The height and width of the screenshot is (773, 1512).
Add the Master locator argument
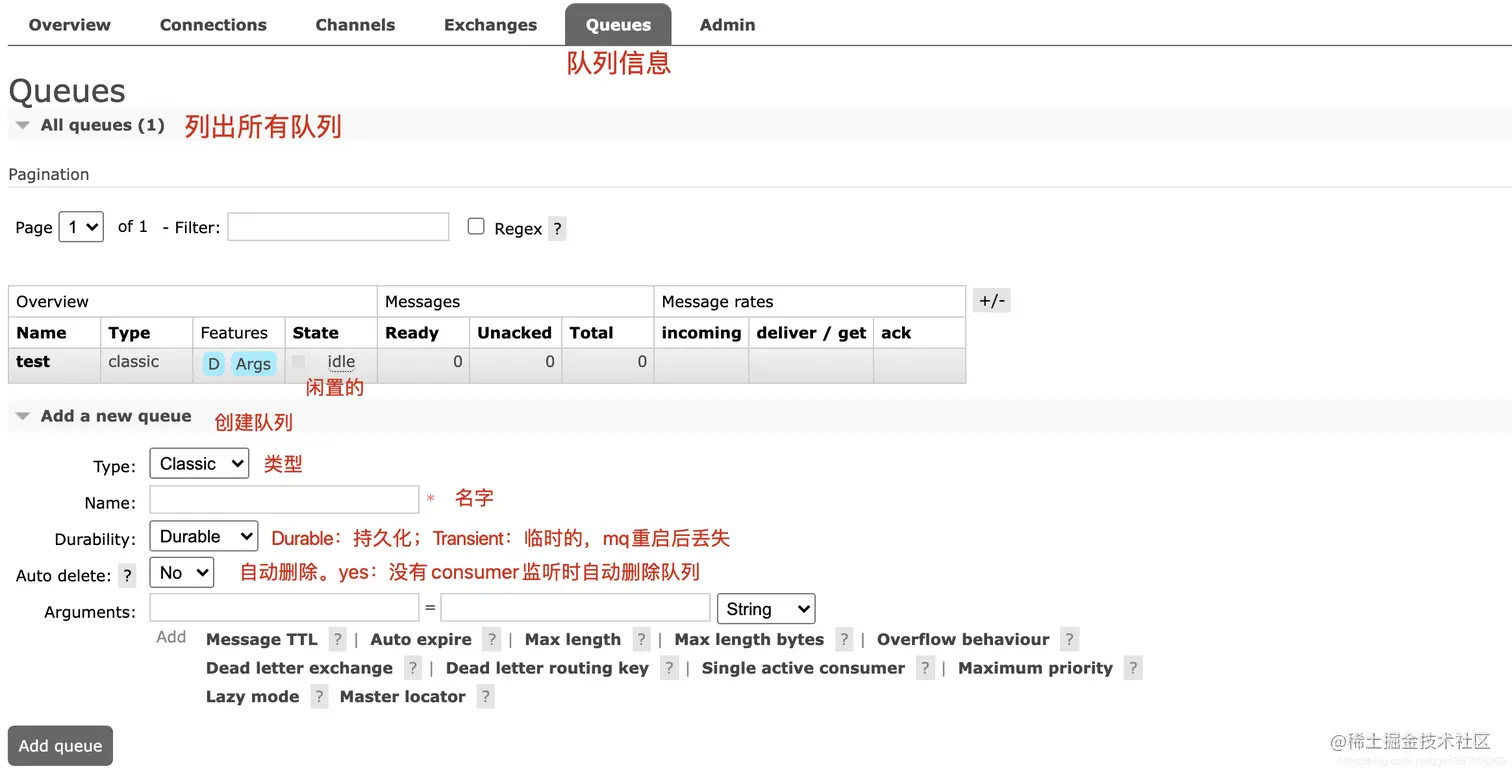tap(402, 697)
